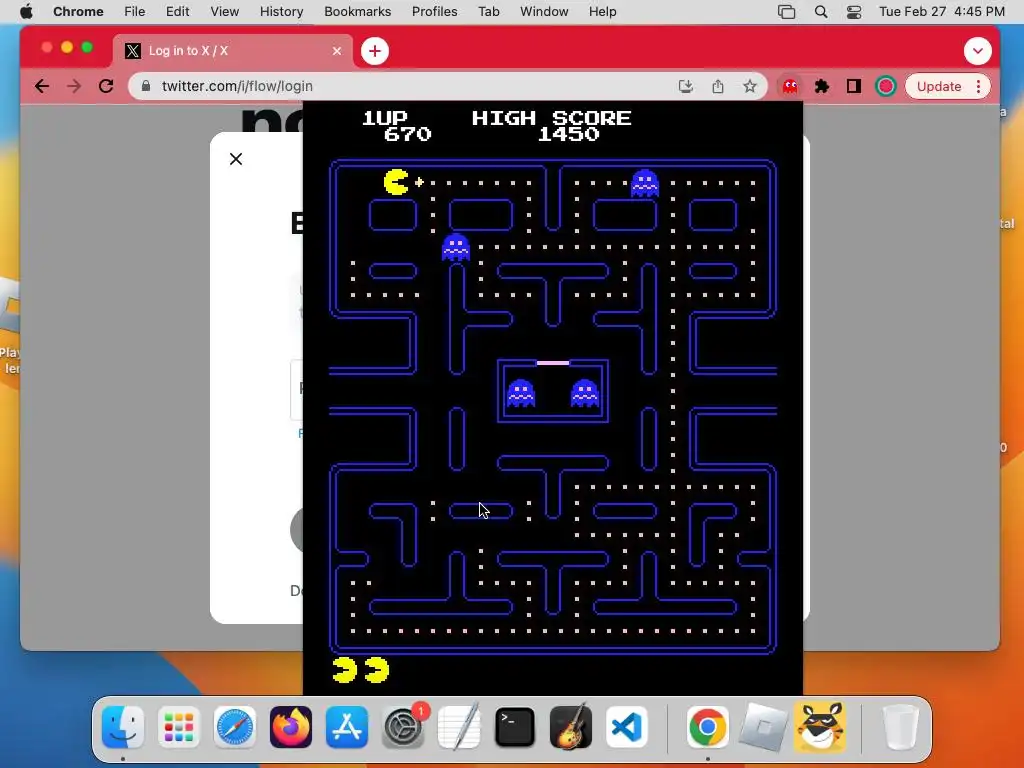Launch Safari from the Dock
The width and height of the screenshot is (1024, 768).
tap(234, 727)
